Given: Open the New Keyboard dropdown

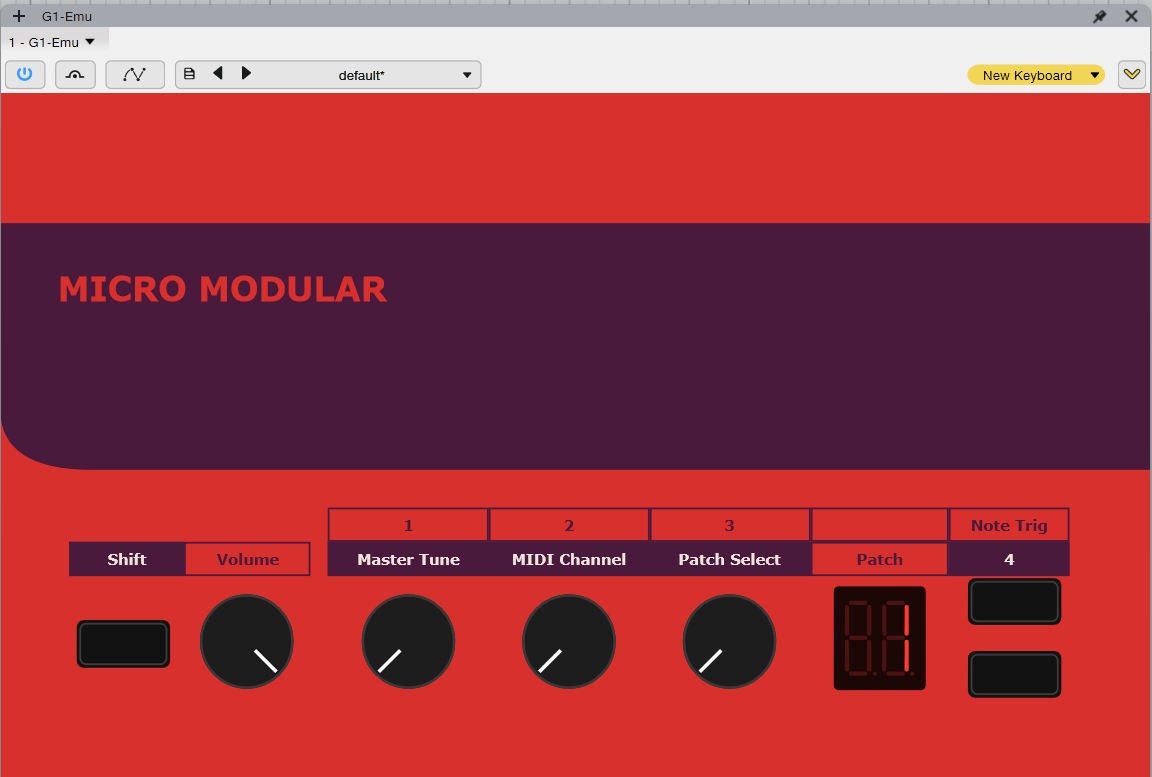Looking at the screenshot, I should point(1035,75).
